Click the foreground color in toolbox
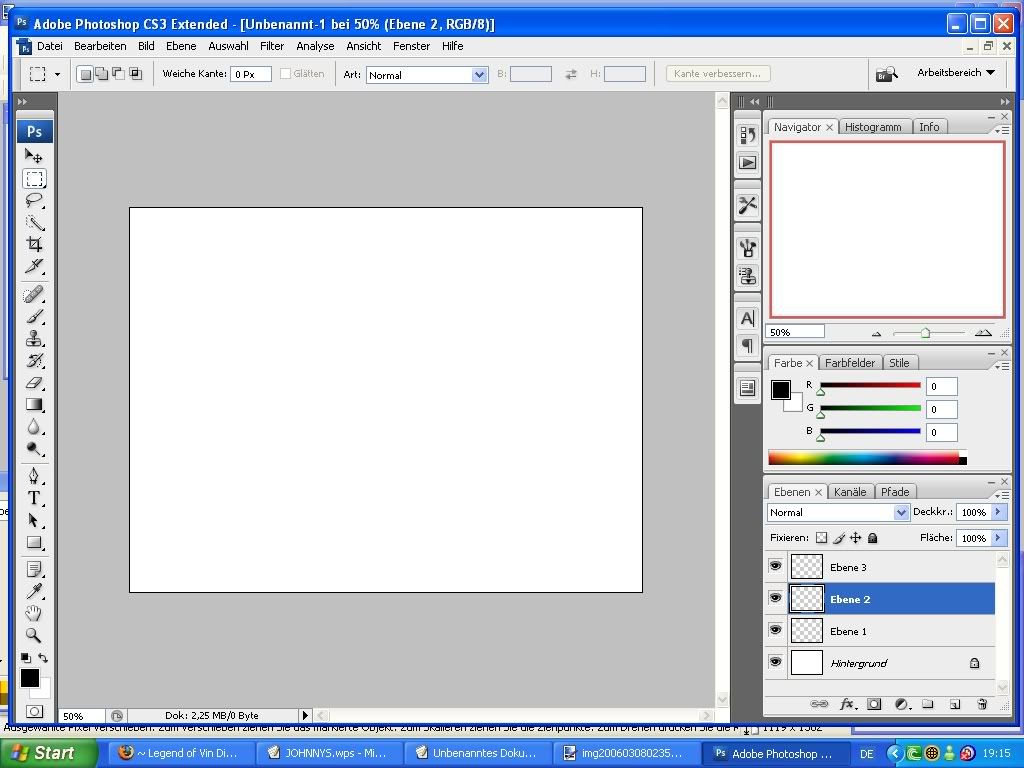 point(29,678)
